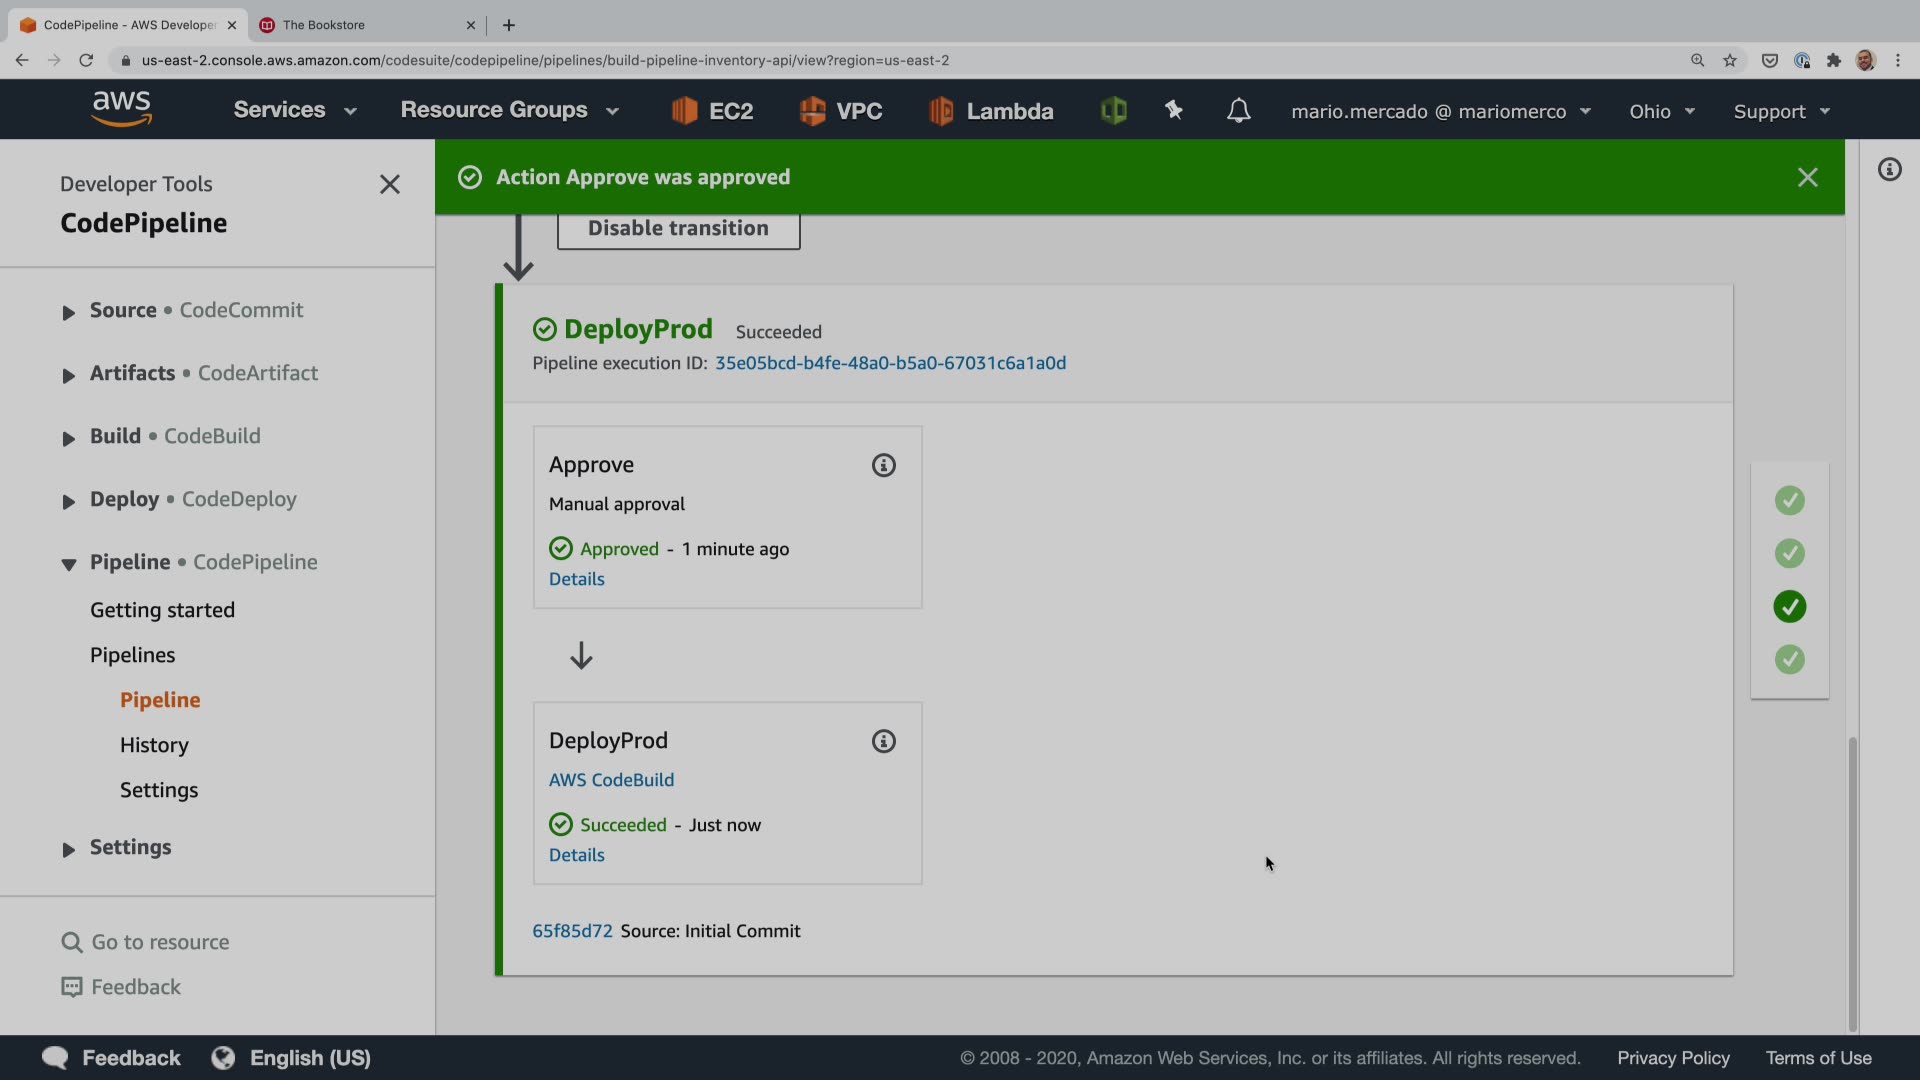Viewport: 1920px width, 1080px height.
Task: Expand the Build CodeBuild section
Action: pos(68,438)
